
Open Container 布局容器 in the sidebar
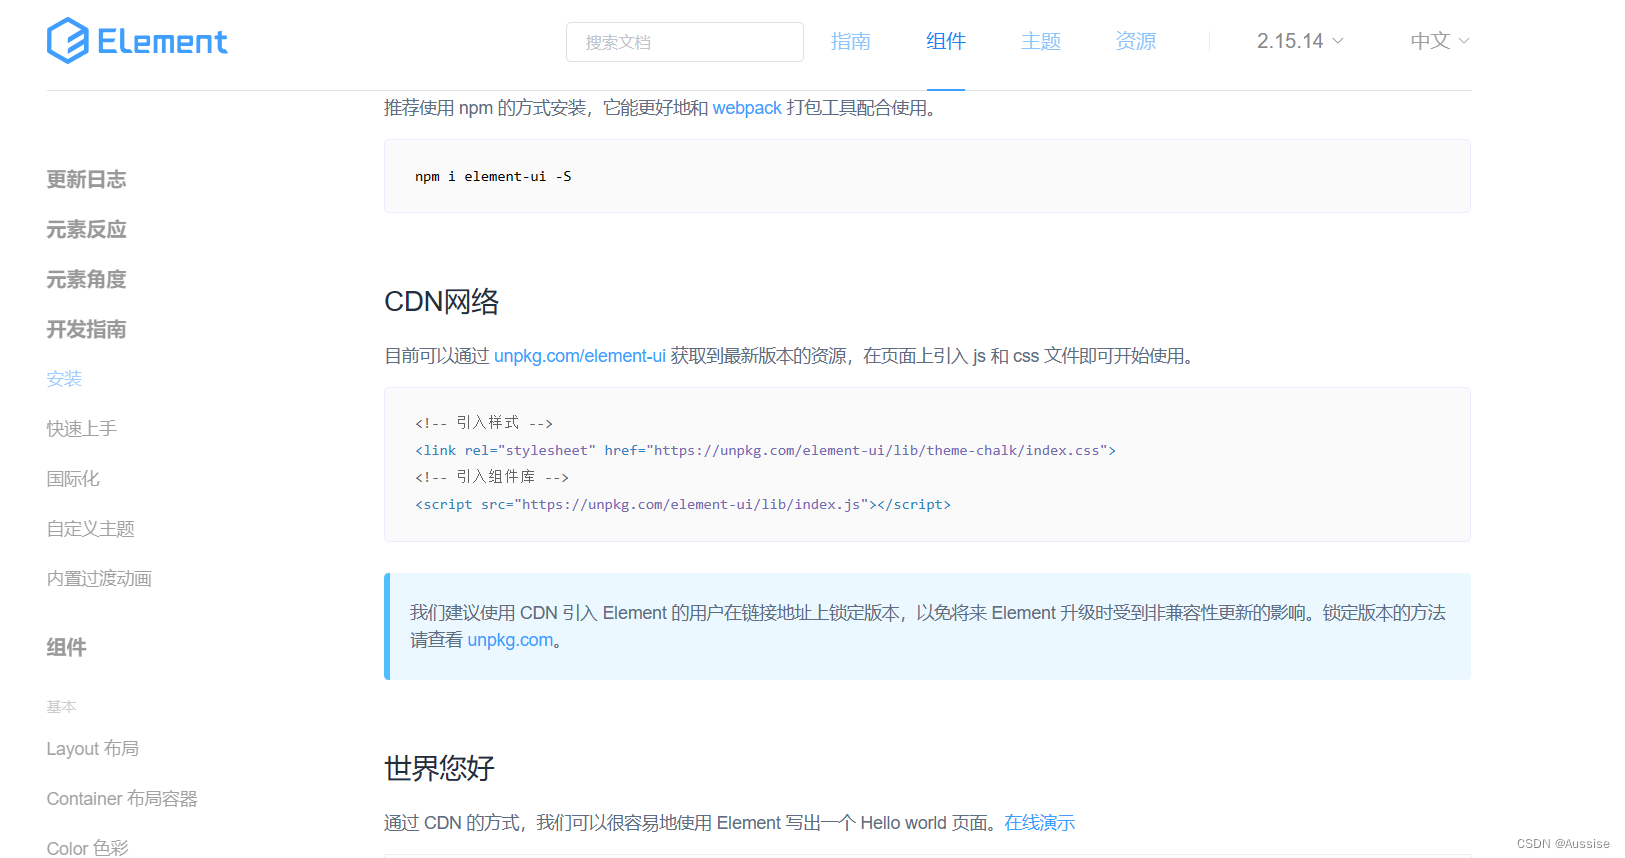click(x=122, y=799)
